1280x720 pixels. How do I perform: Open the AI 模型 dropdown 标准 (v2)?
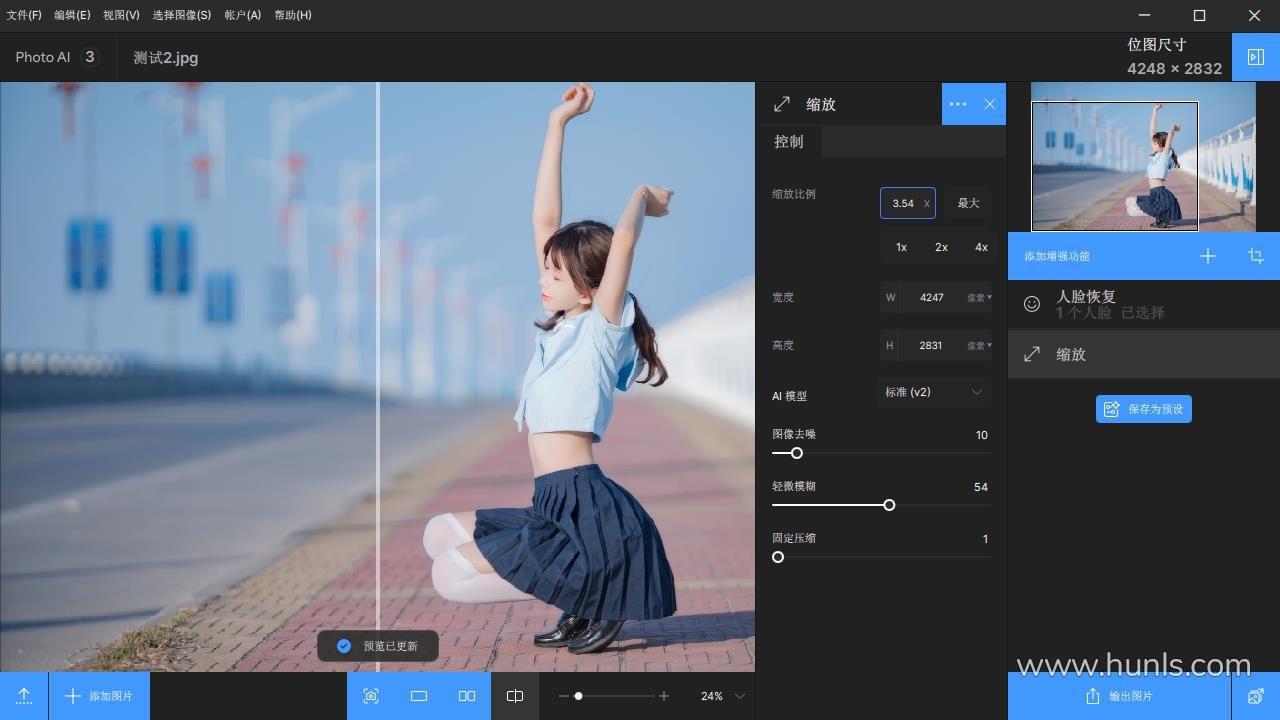coord(933,392)
